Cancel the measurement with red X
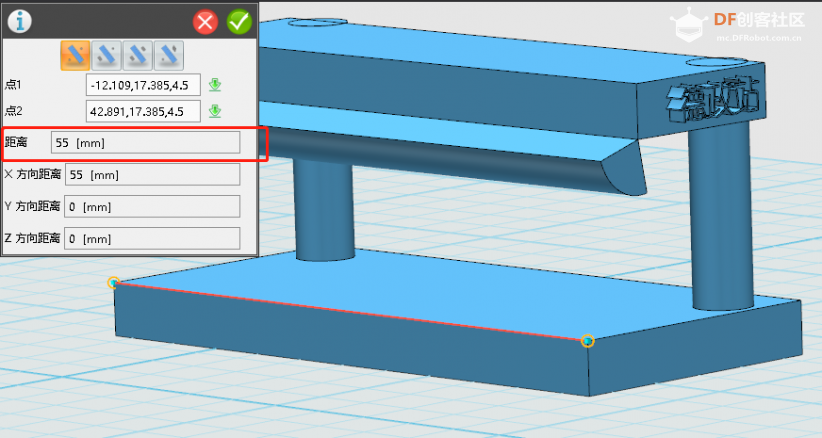This screenshot has height=438, width=822. pyautogui.click(x=206, y=22)
